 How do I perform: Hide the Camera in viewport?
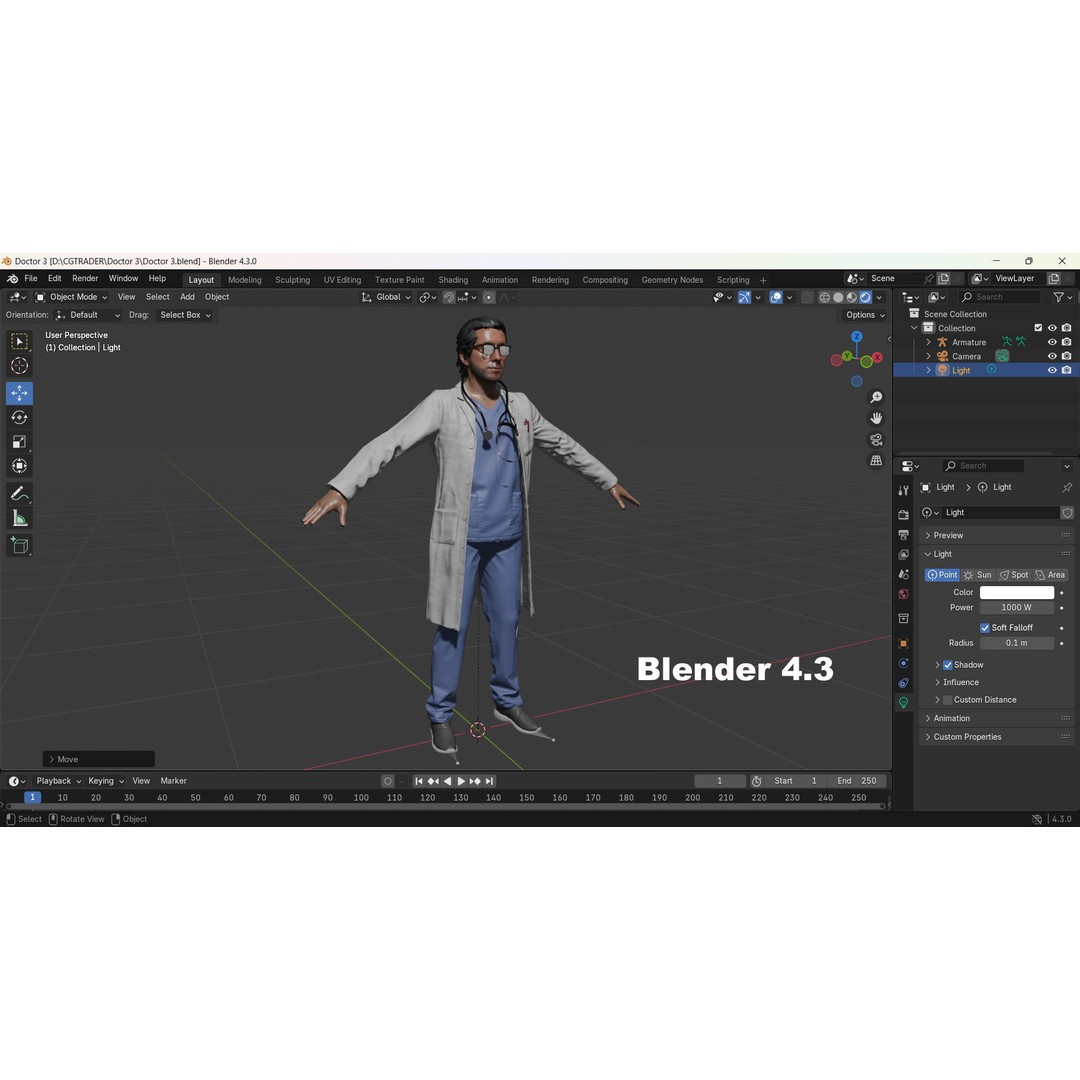(1052, 356)
